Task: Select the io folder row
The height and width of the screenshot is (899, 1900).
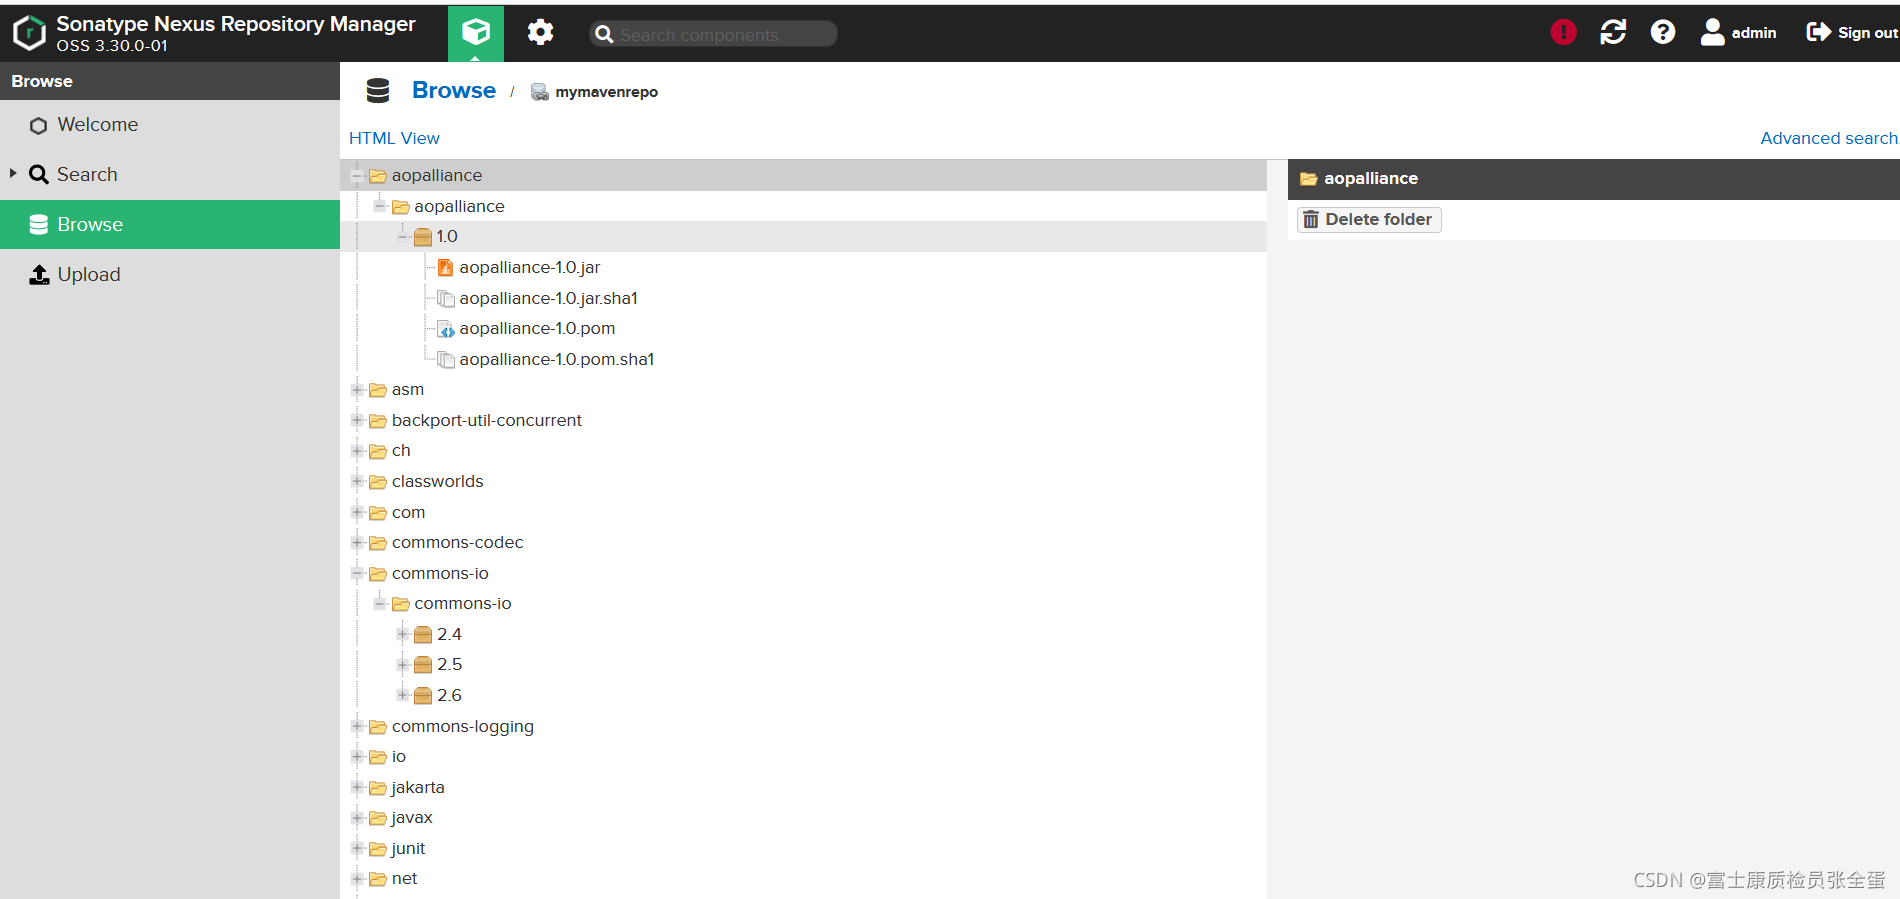Action: (x=803, y=757)
